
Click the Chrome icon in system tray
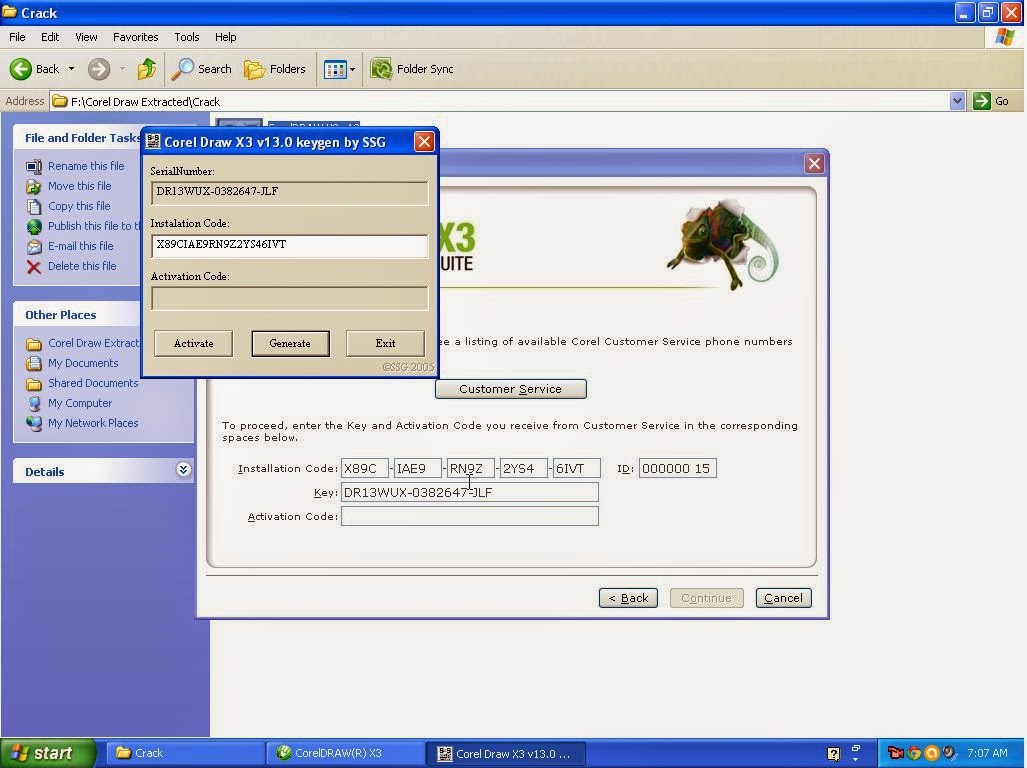tap(914, 753)
